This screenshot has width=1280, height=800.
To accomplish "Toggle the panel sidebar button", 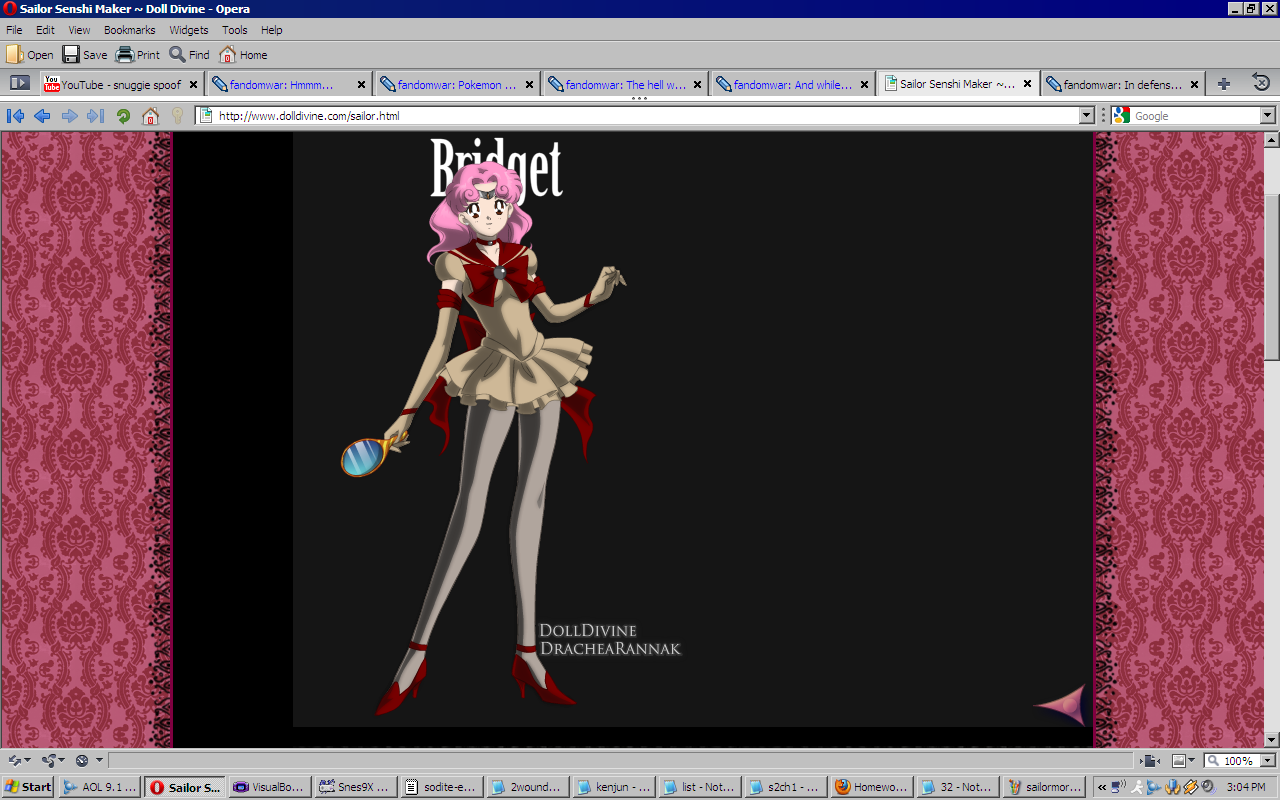I will coord(19,84).
